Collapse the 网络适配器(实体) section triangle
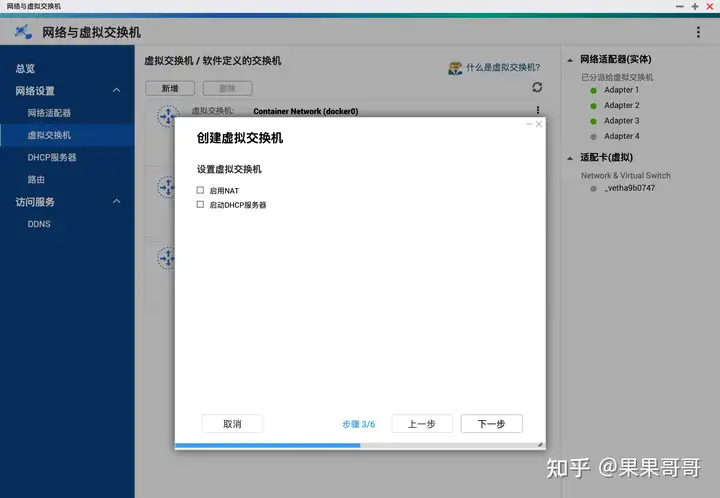 tap(570, 60)
